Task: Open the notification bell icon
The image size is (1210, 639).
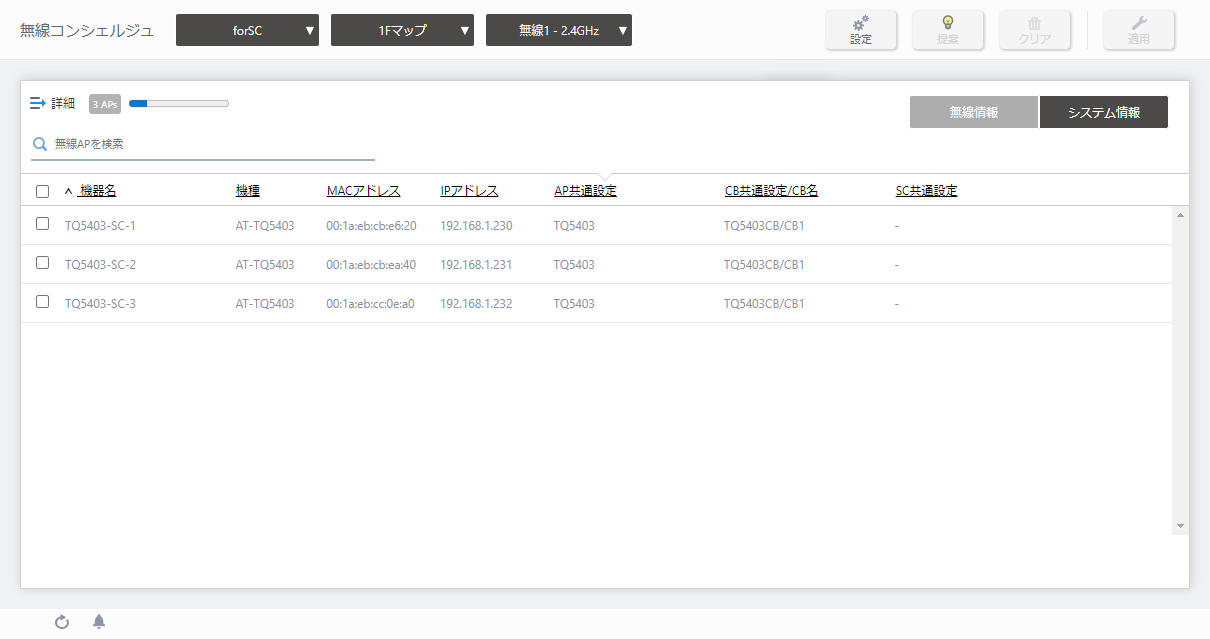Action: pos(99,622)
